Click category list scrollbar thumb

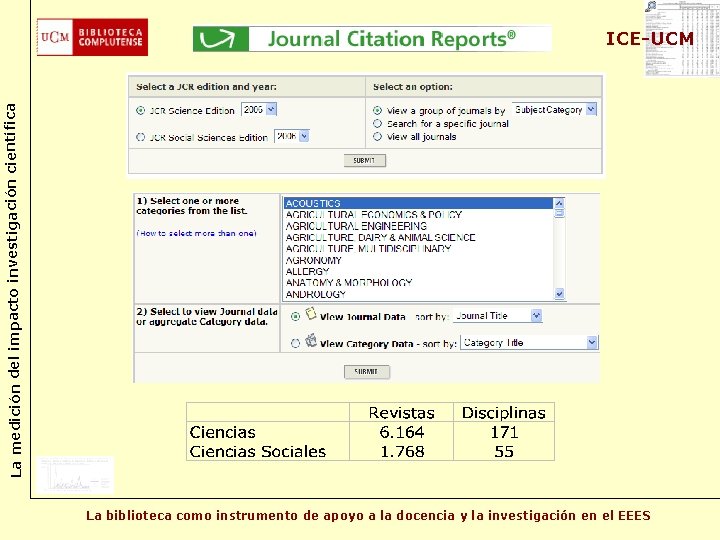[x=559, y=213]
